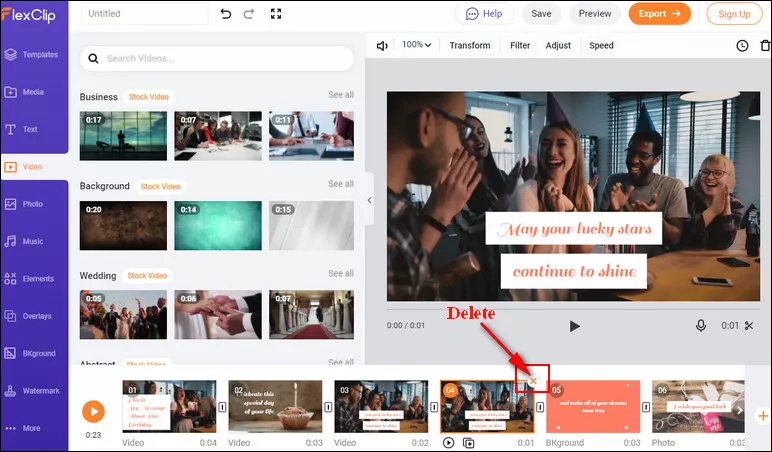The height and width of the screenshot is (452, 772).
Task: Click the Search Videos input field
Action: click(217, 59)
